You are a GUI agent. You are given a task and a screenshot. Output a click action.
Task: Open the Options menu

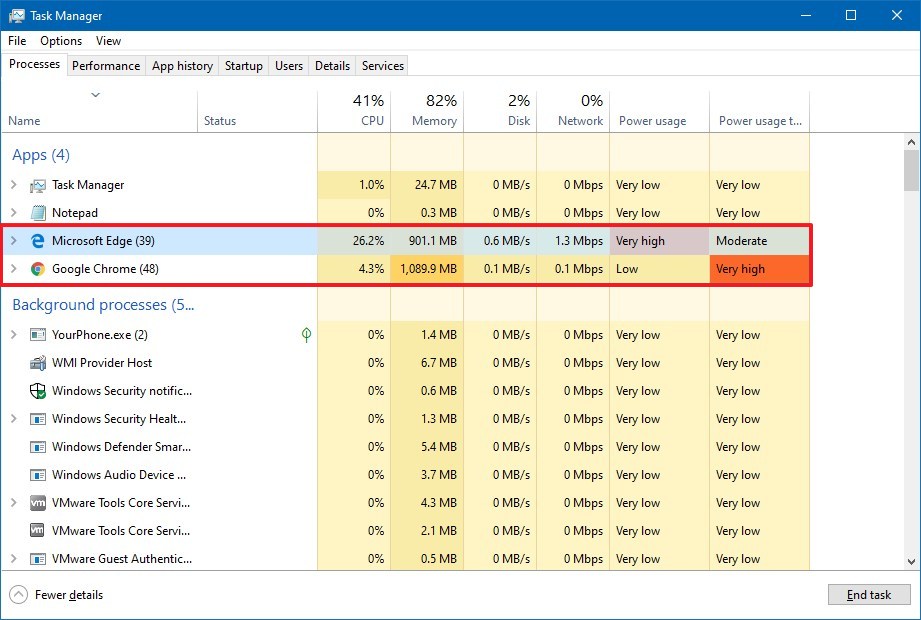coord(61,41)
